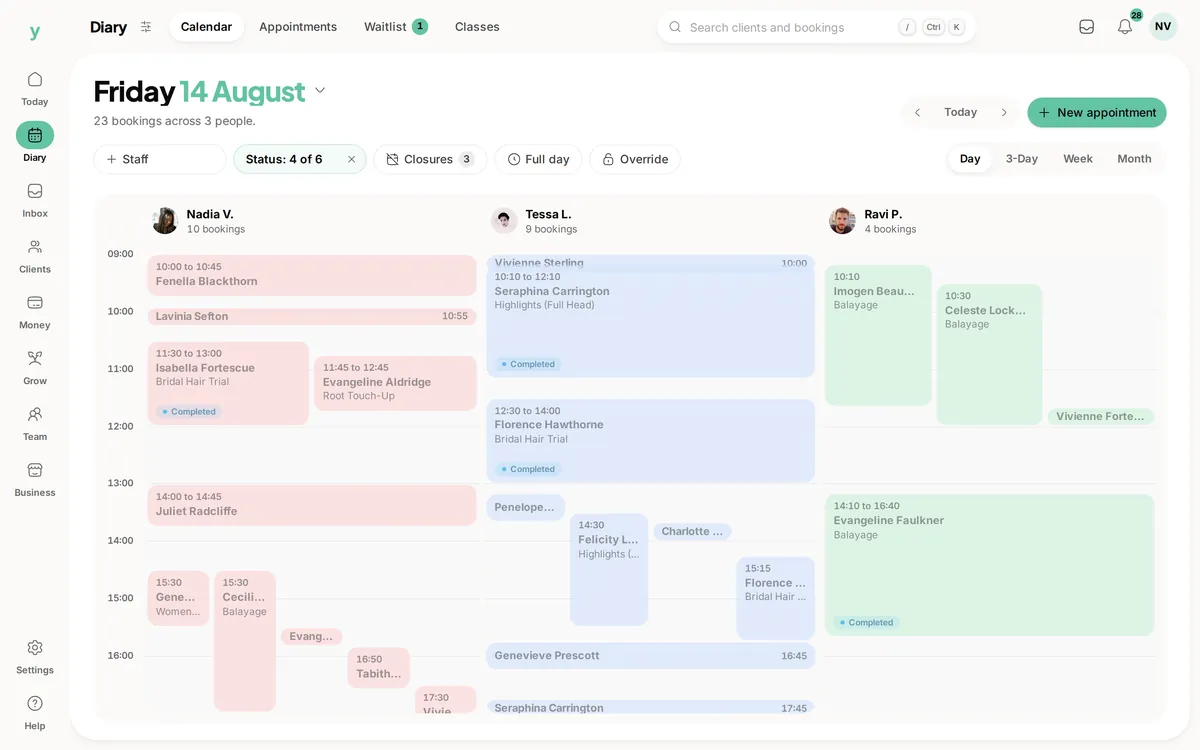
Task: Open the Waitlist tab
Action: coord(396,27)
